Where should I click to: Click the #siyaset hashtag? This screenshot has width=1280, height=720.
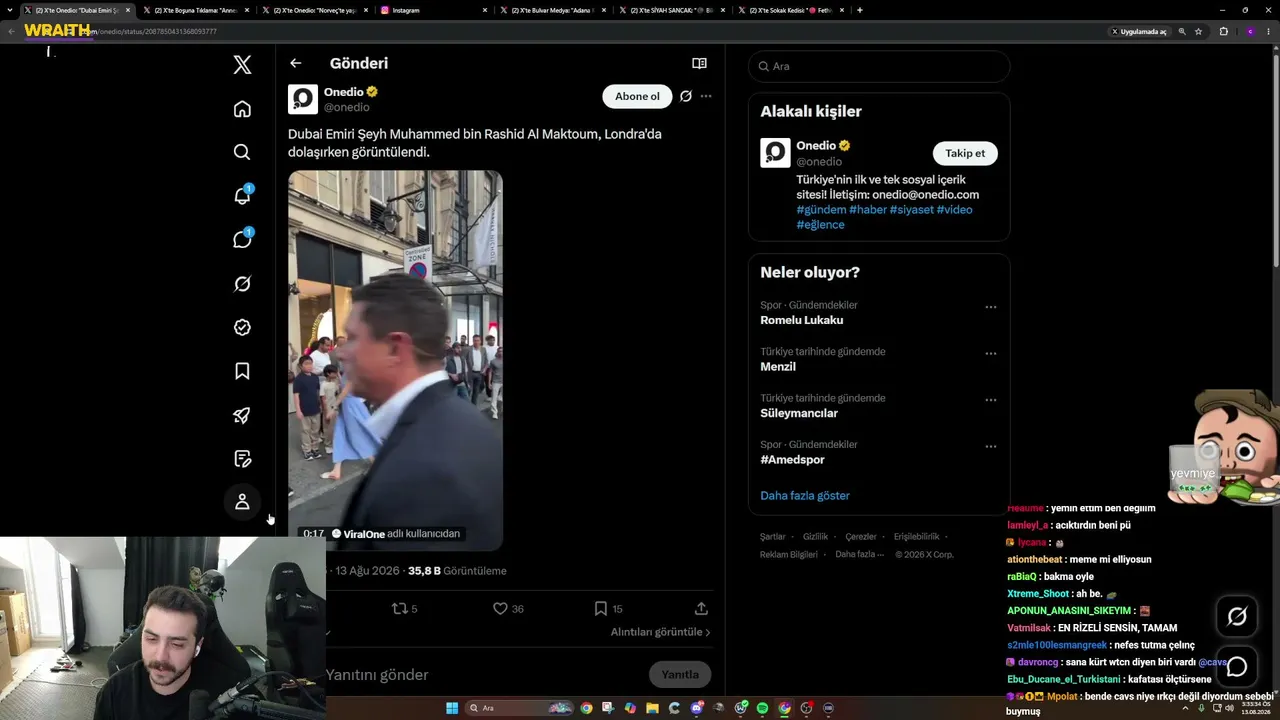click(911, 210)
